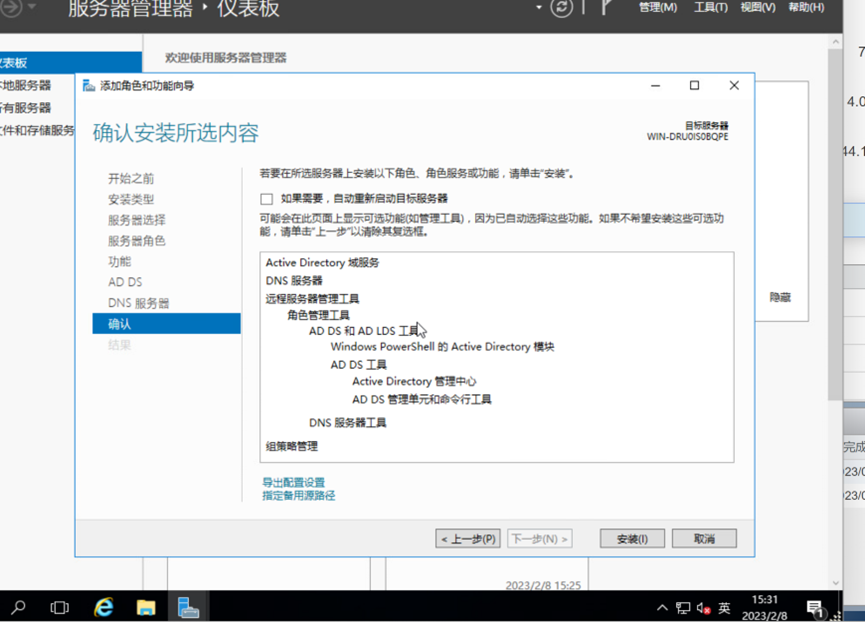Click scrollbar up arrow in Server Manager
Viewport: 865px width, 622px height.
pos(835,42)
